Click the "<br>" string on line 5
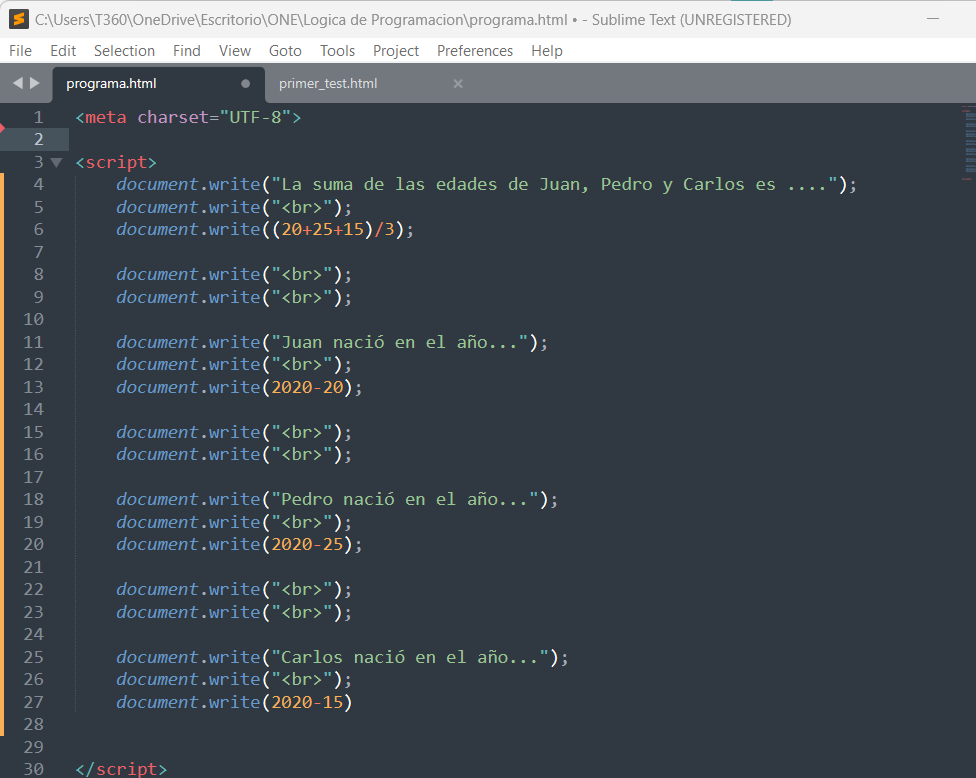Image resolution: width=976 pixels, height=778 pixels. point(302,207)
